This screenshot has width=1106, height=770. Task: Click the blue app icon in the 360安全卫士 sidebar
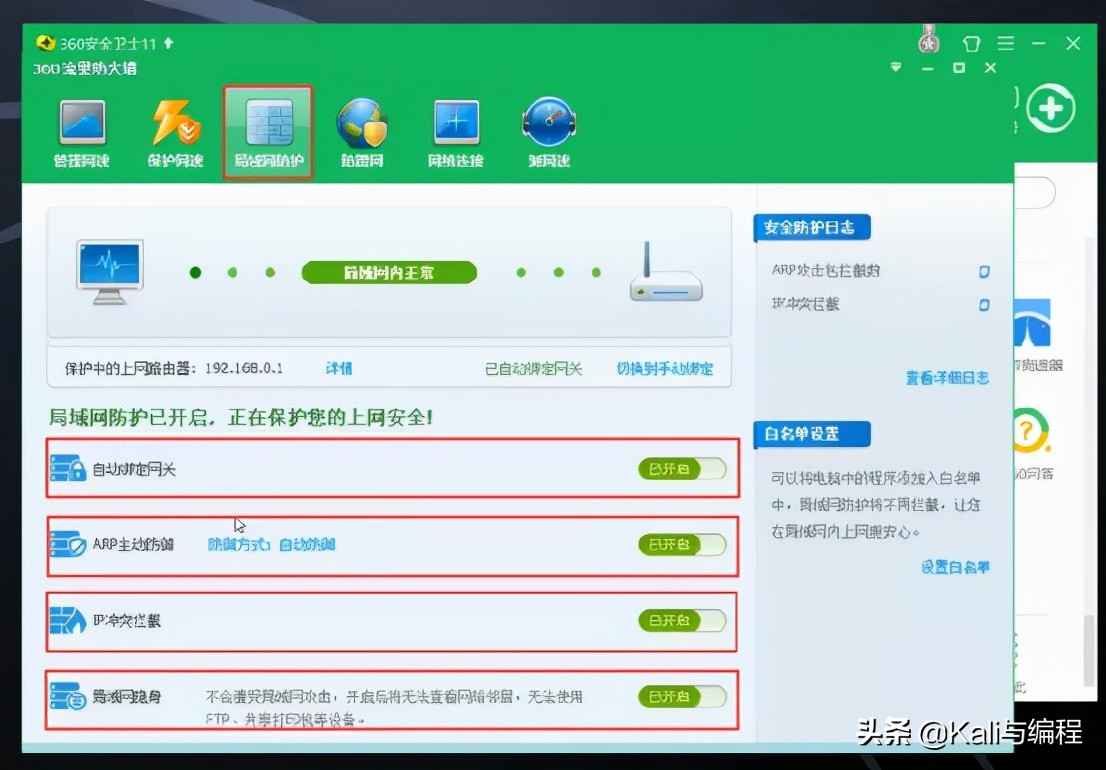pos(1031,322)
